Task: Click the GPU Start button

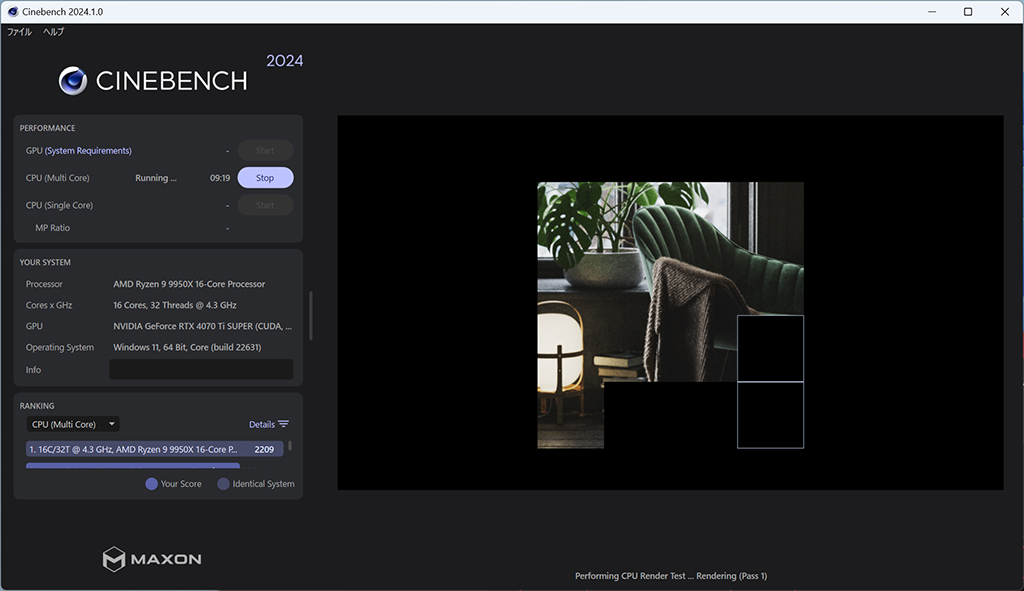Action: tap(265, 150)
